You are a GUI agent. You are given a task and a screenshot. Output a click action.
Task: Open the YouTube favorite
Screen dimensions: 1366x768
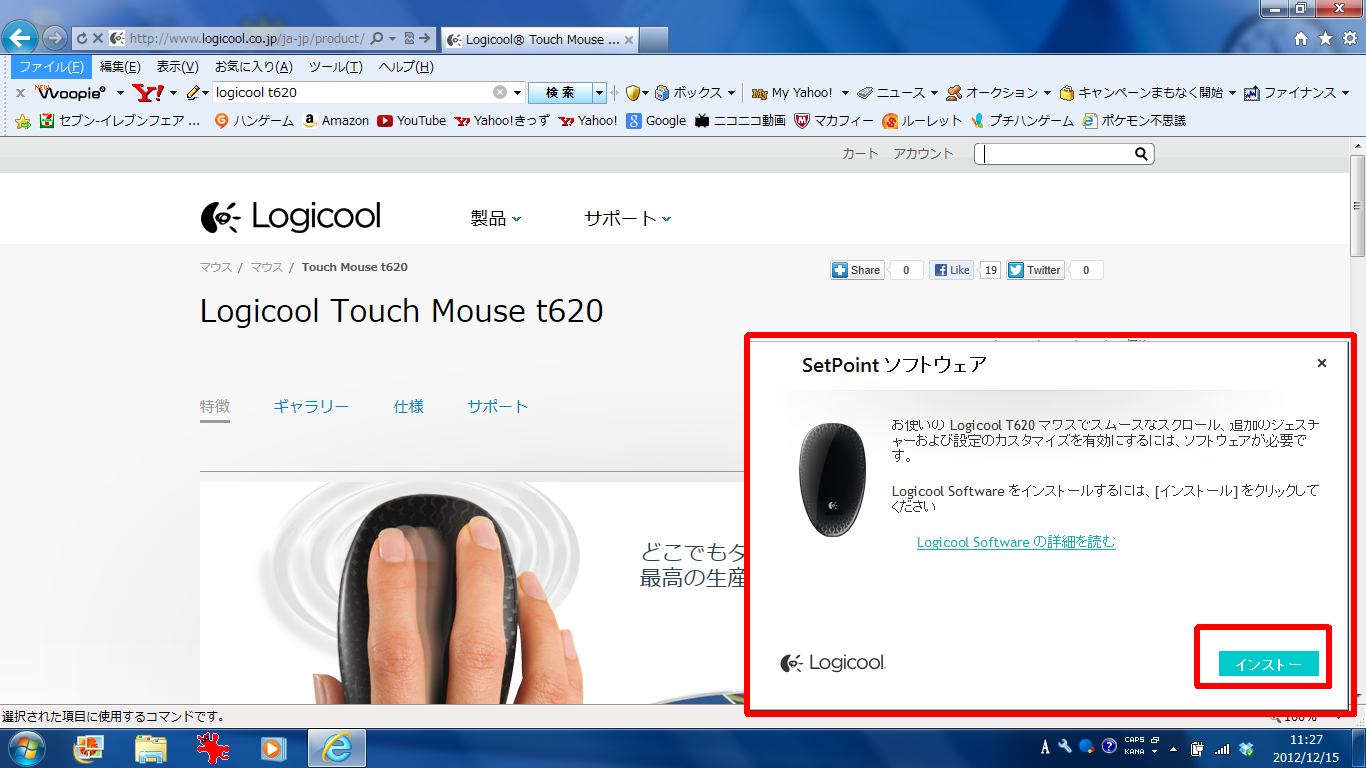pos(412,121)
